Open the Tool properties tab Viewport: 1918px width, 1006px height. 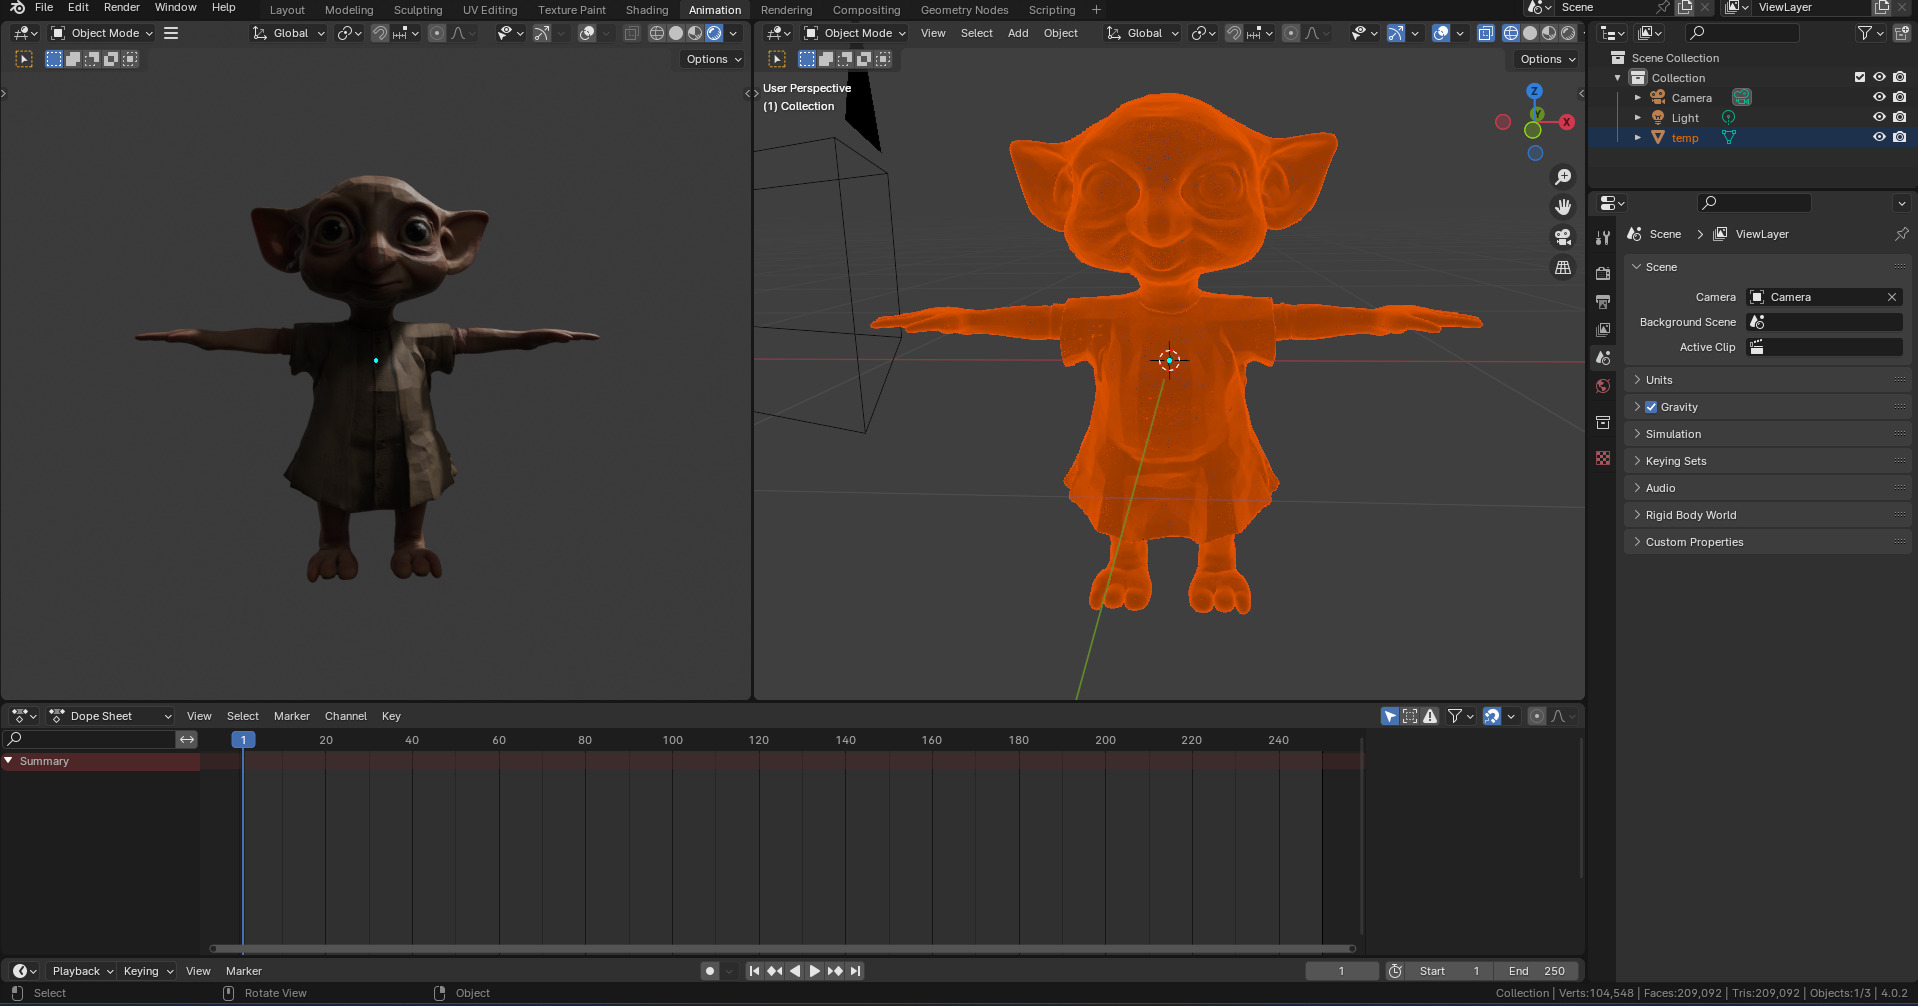click(1603, 238)
